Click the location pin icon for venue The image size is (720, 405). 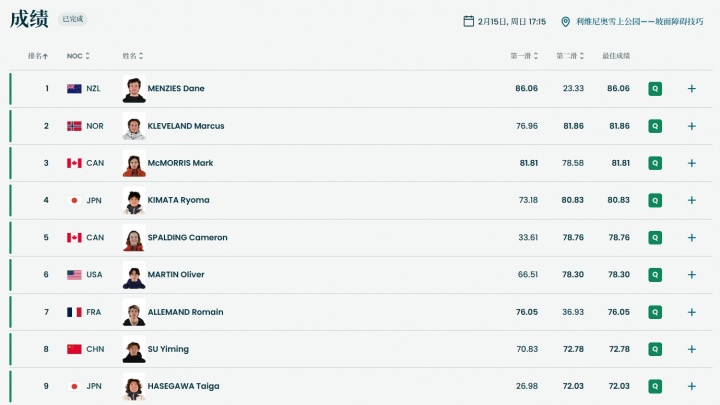565,21
